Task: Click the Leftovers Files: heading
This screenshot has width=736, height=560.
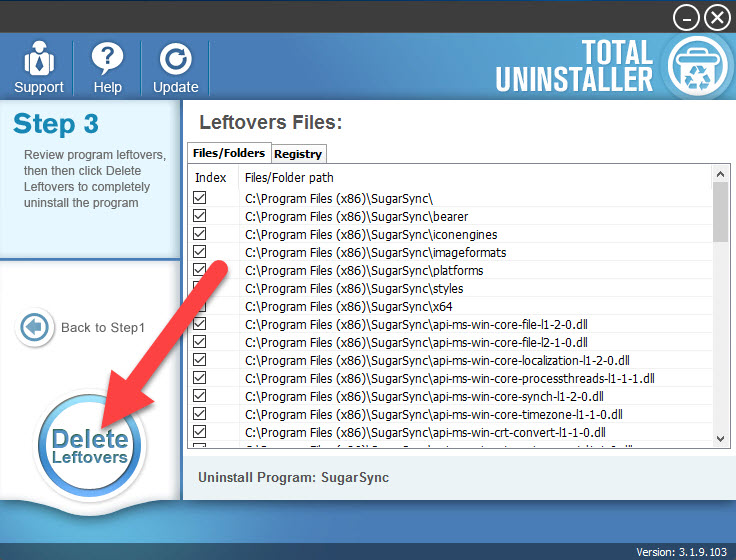Action: (x=271, y=123)
